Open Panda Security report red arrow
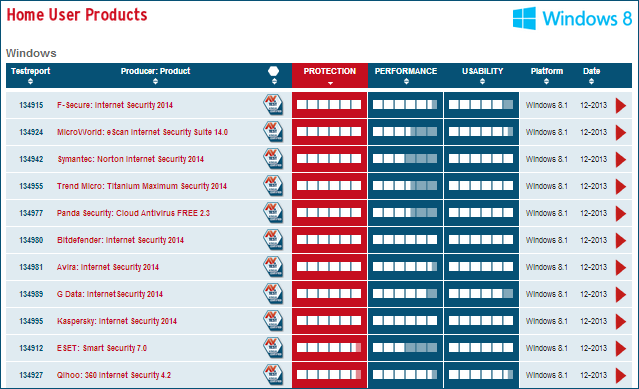The height and width of the screenshot is (389, 639). click(x=620, y=213)
